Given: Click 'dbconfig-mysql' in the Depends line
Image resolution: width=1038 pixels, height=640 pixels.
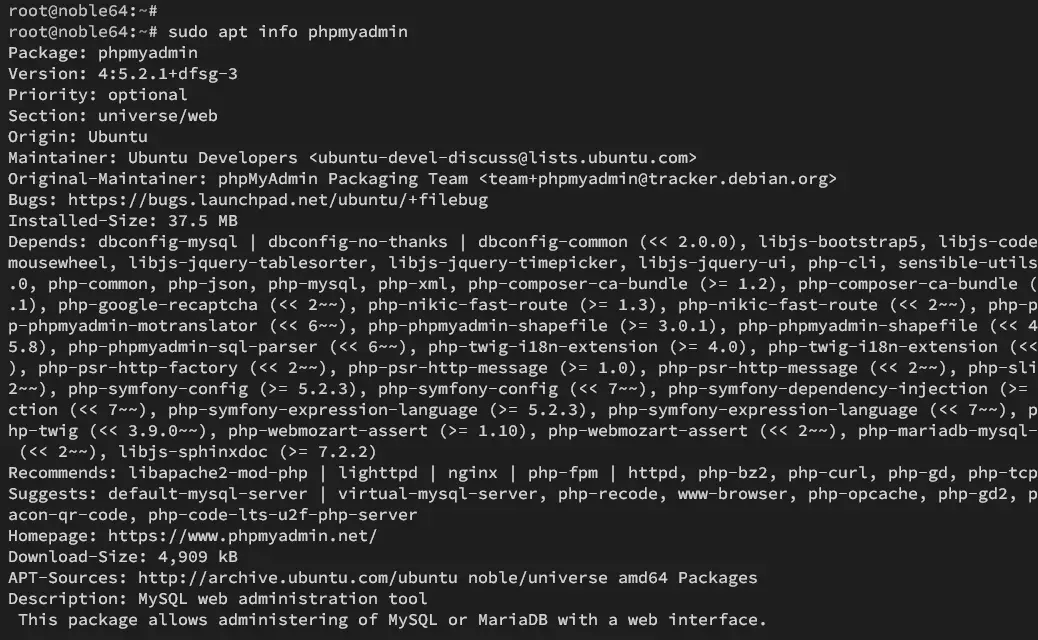Looking at the screenshot, I should tap(167, 242).
